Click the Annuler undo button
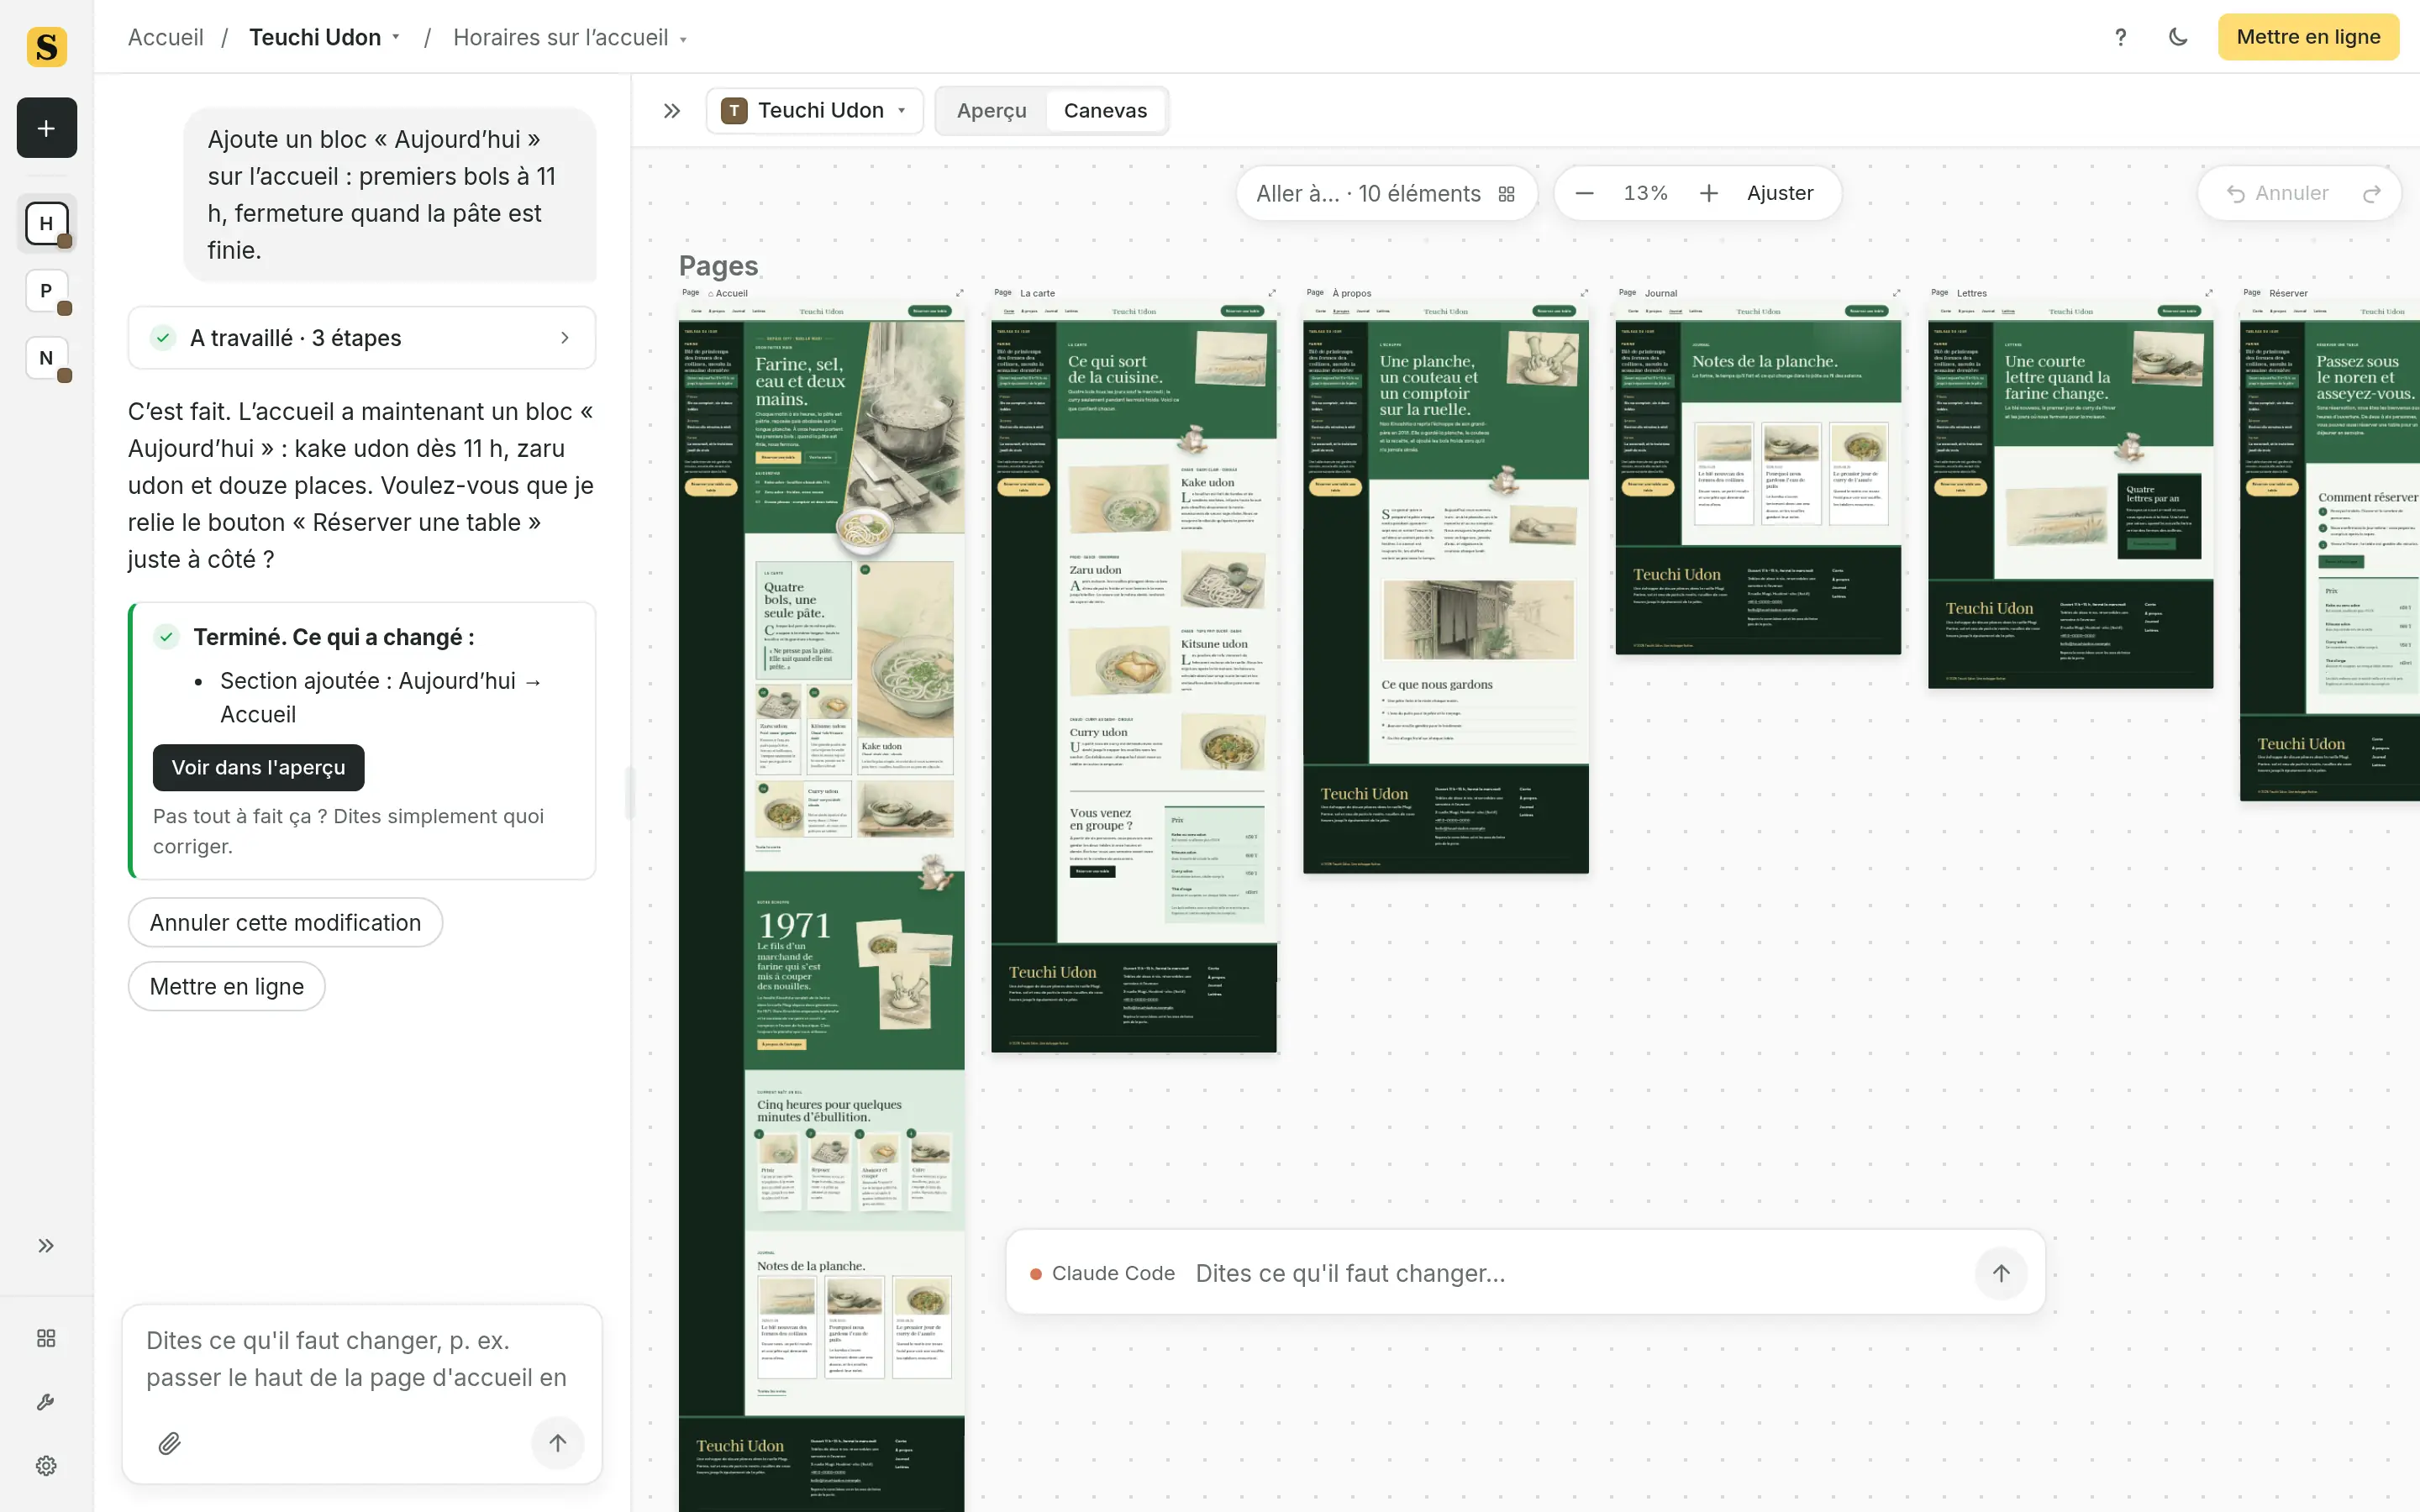 tap(2277, 194)
